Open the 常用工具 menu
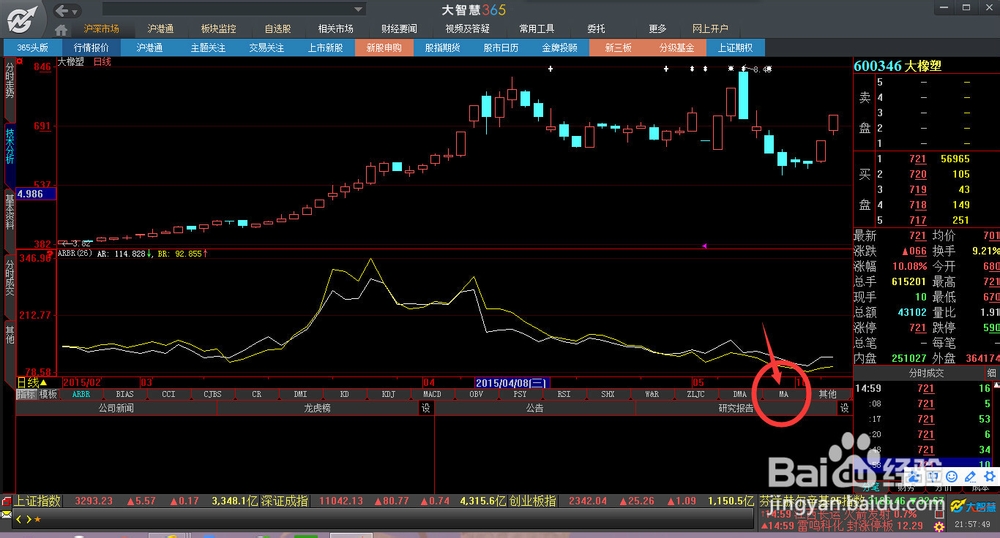Screen dimensions: 1000x538 click(536, 29)
